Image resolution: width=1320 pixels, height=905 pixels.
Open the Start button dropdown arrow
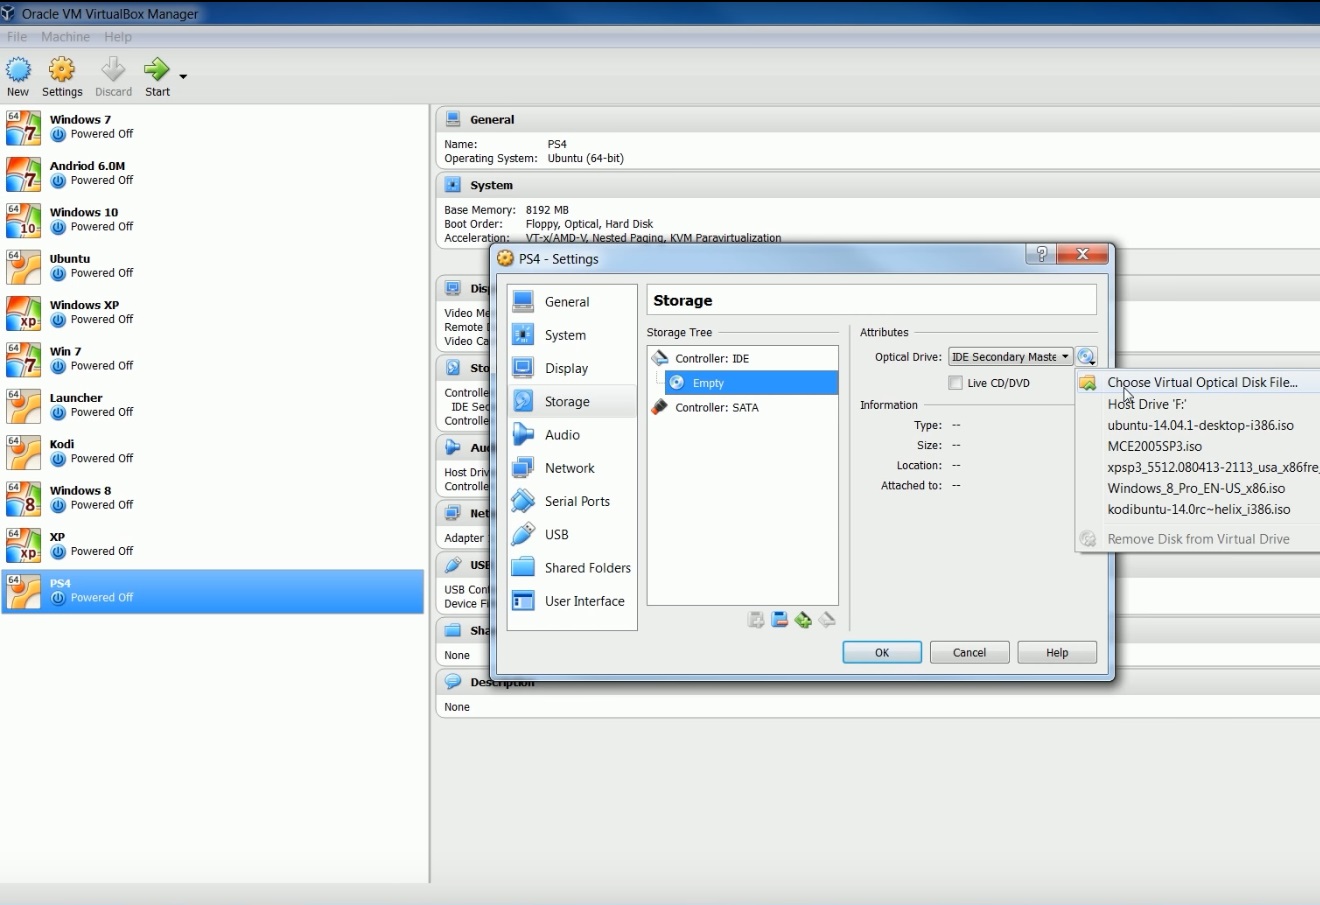pyautogui.click(x=183, y=76)
